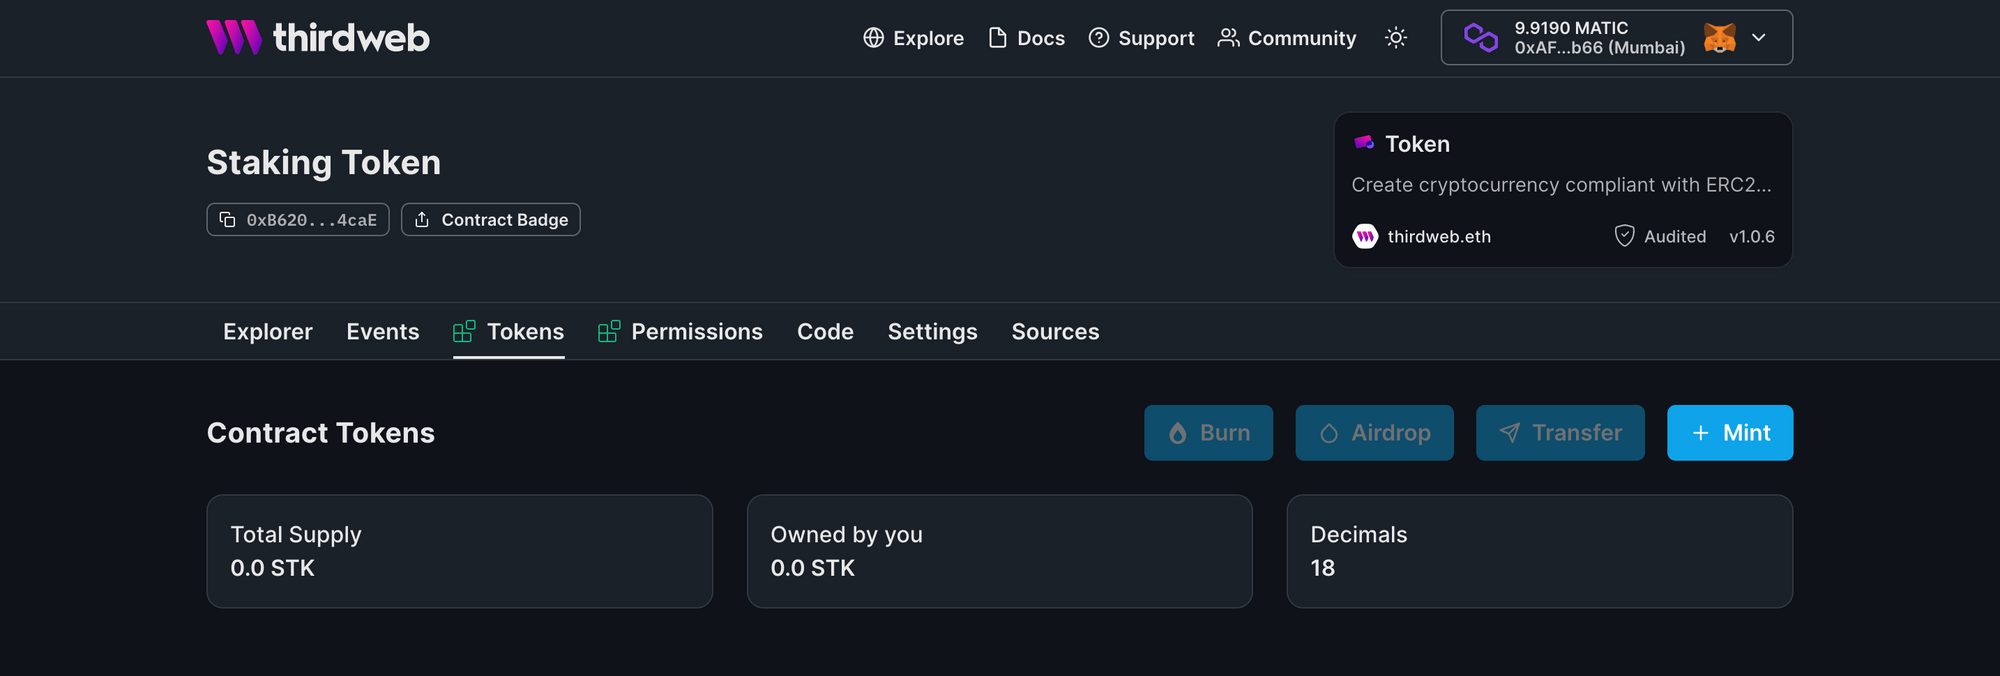2000x676 pixels.
Task: Click the globe icon next to Explore
Action: [x=873, y=37]
